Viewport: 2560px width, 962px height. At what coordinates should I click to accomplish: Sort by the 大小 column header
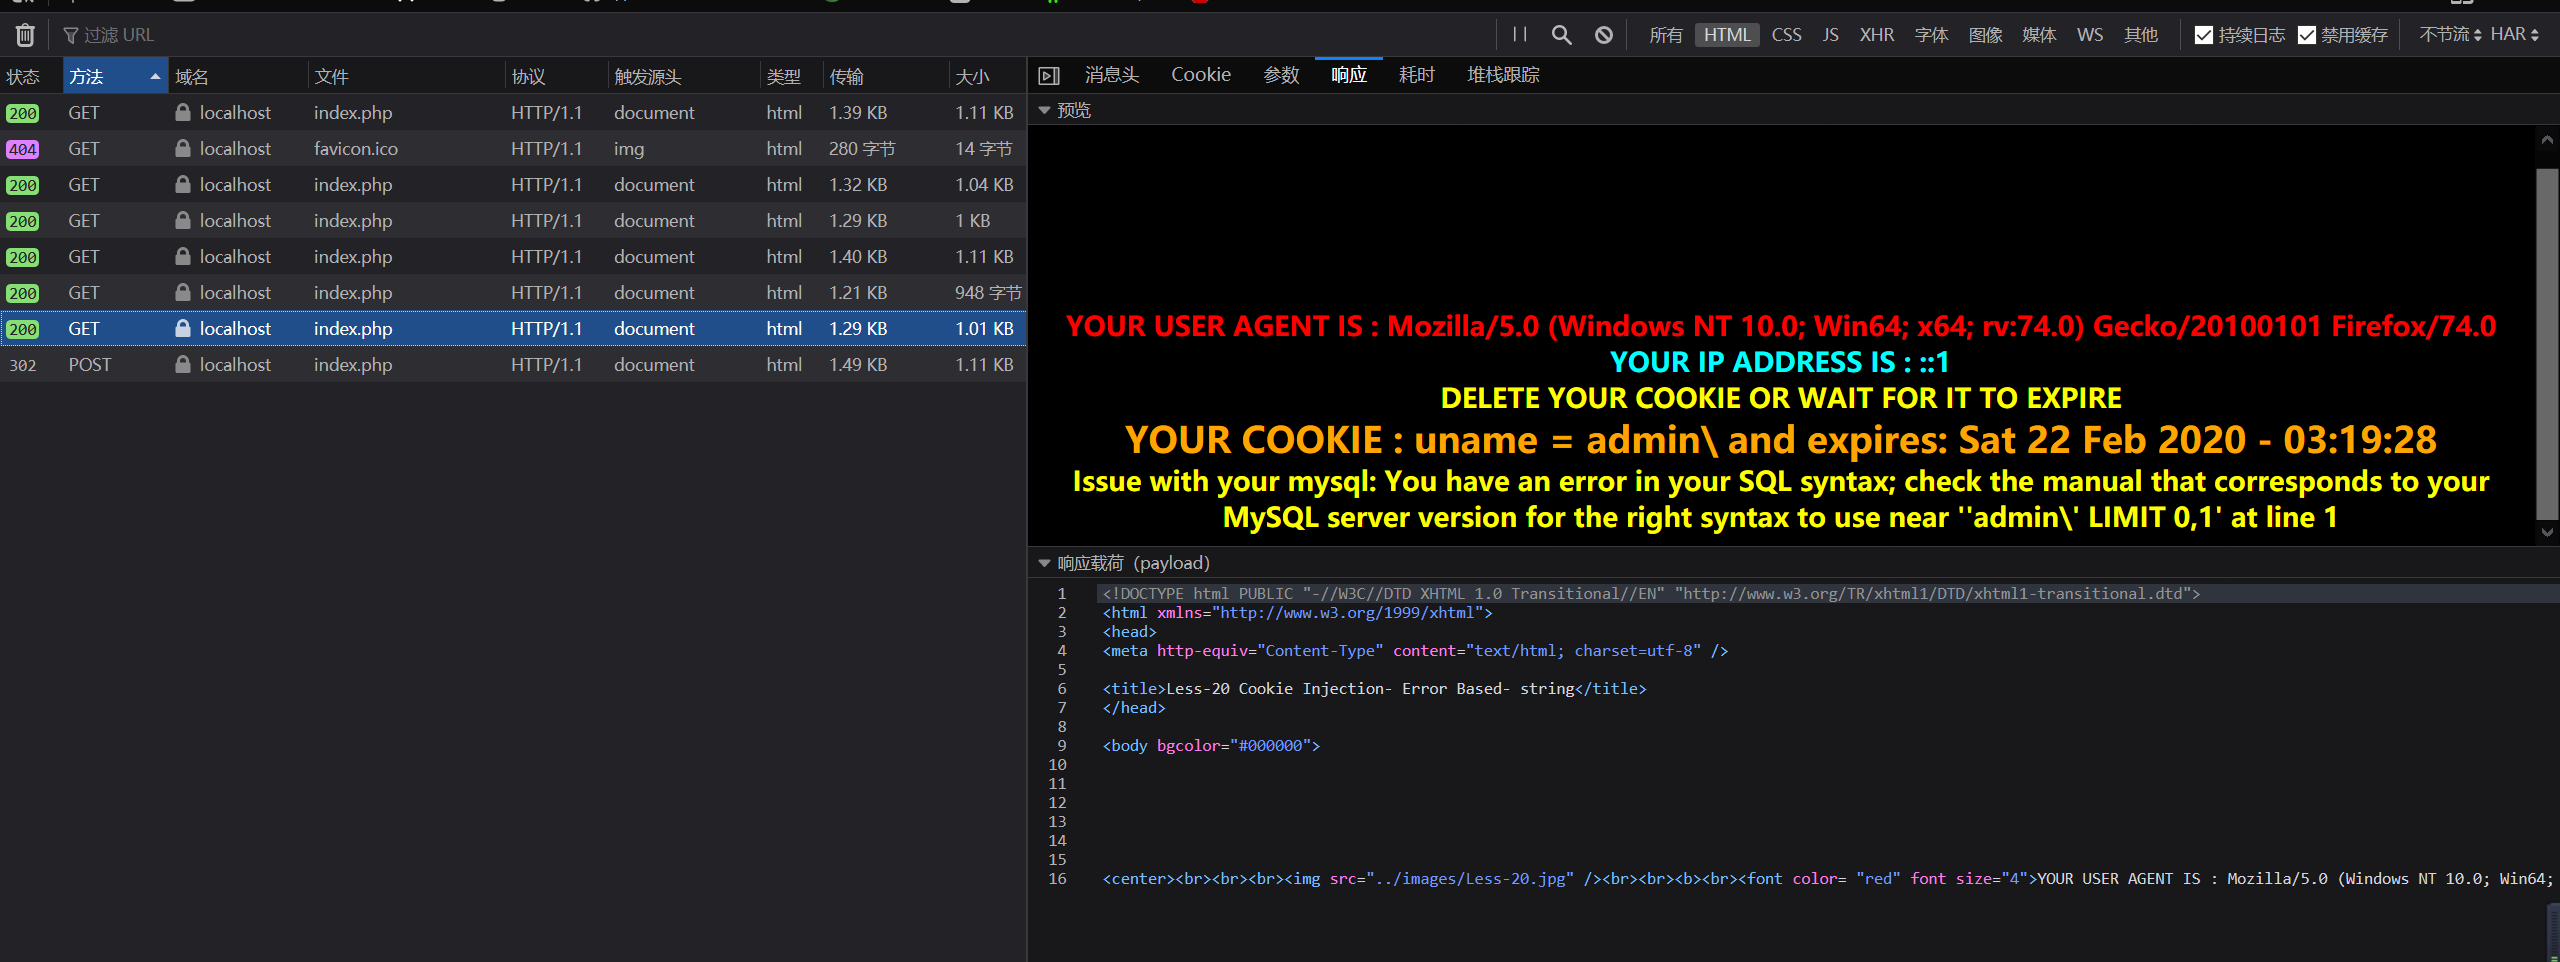[988, 76]
